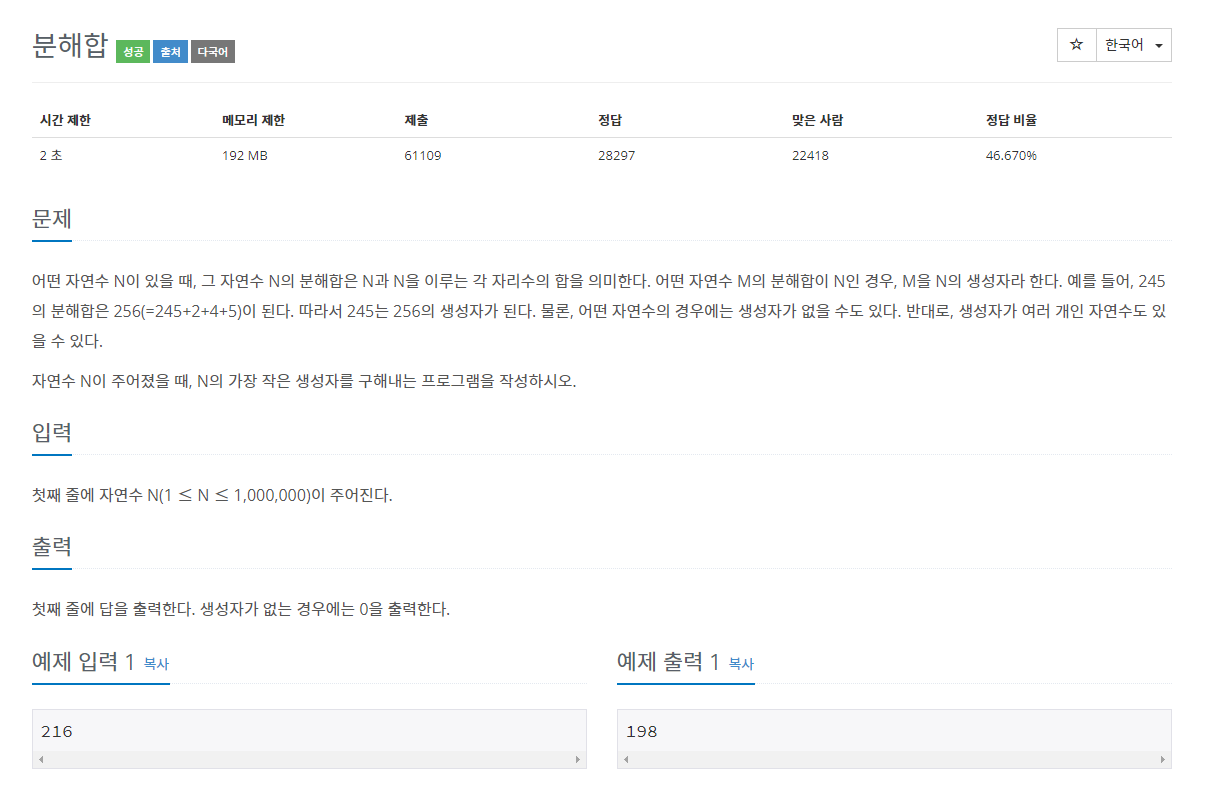The width and height of the screenshot is (1227, 795).
Task: Click the 제출 column header
Action: 417,120
